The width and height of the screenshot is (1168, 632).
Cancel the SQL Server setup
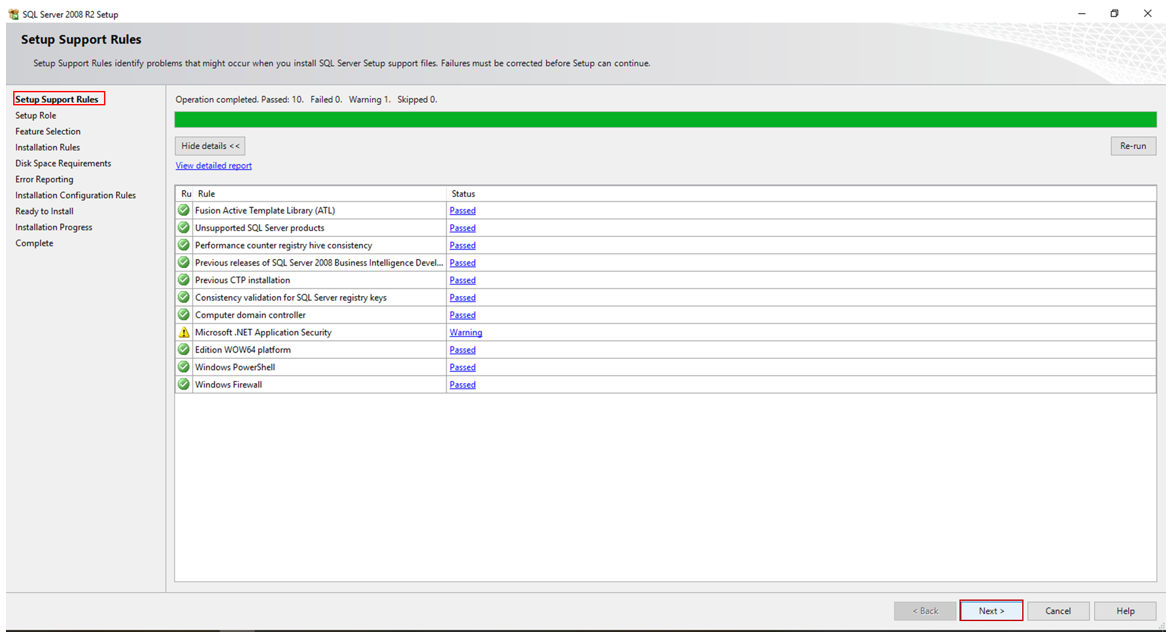point(1058,610)
